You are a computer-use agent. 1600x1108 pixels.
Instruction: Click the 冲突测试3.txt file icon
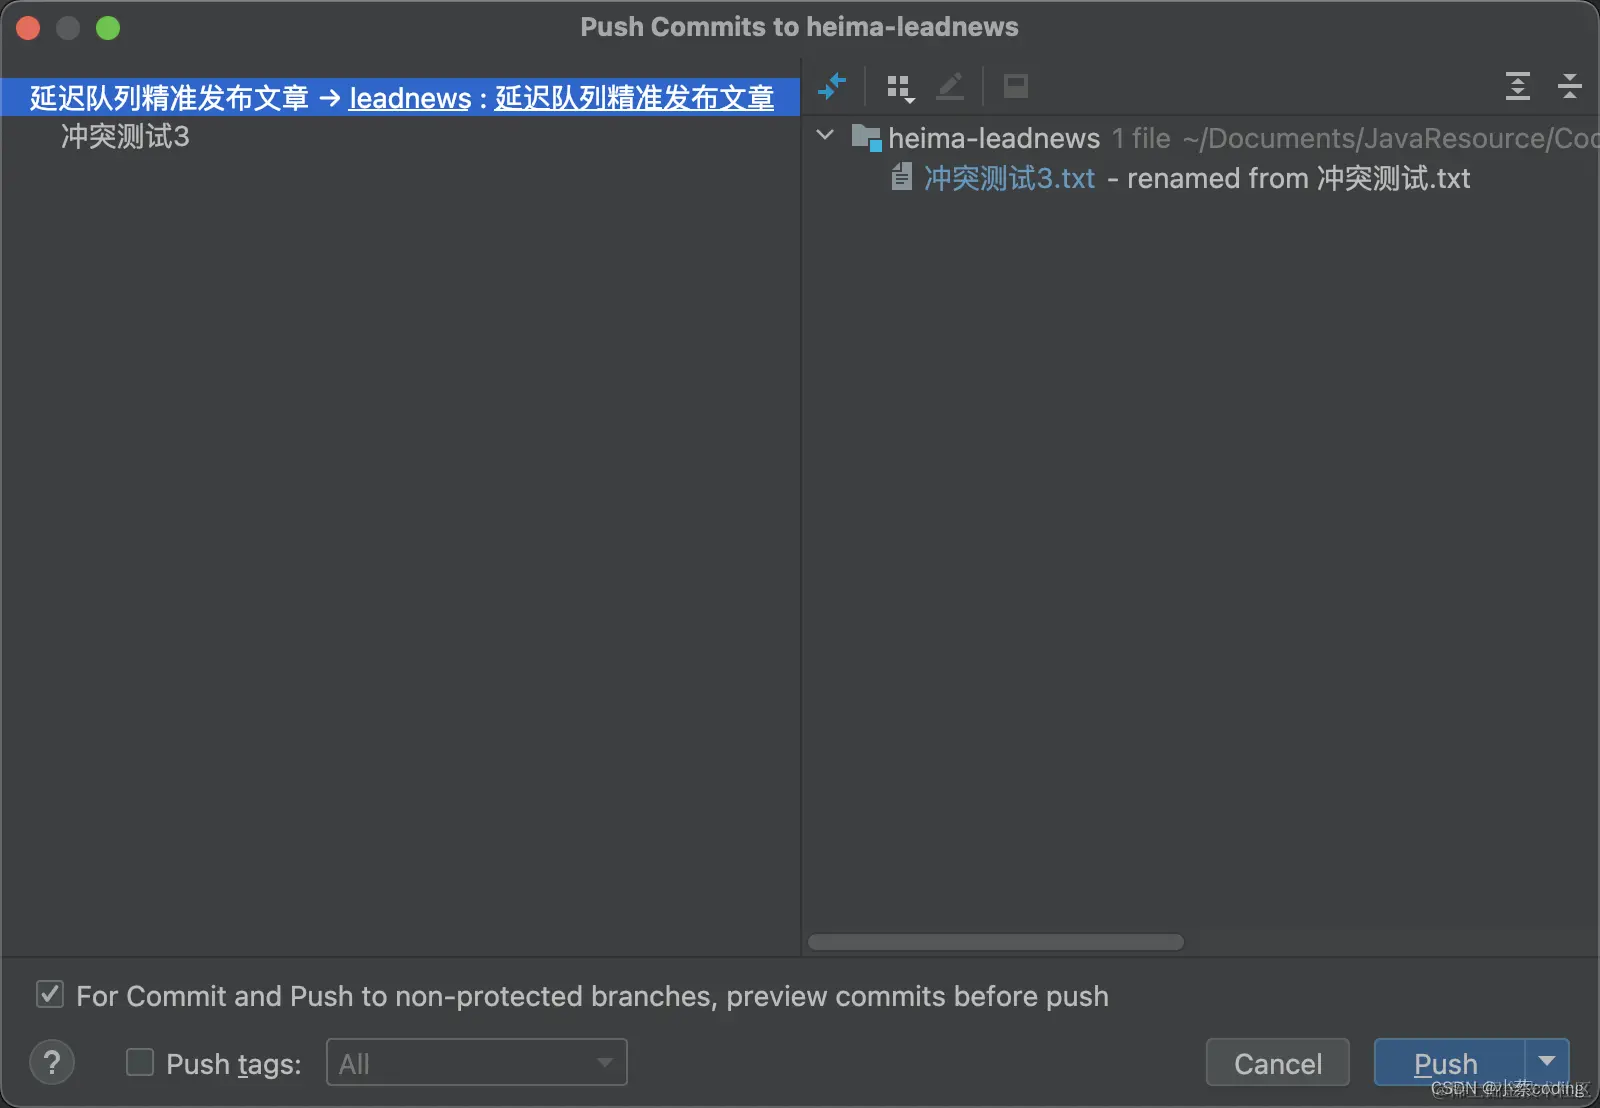[x=902, y=177]
